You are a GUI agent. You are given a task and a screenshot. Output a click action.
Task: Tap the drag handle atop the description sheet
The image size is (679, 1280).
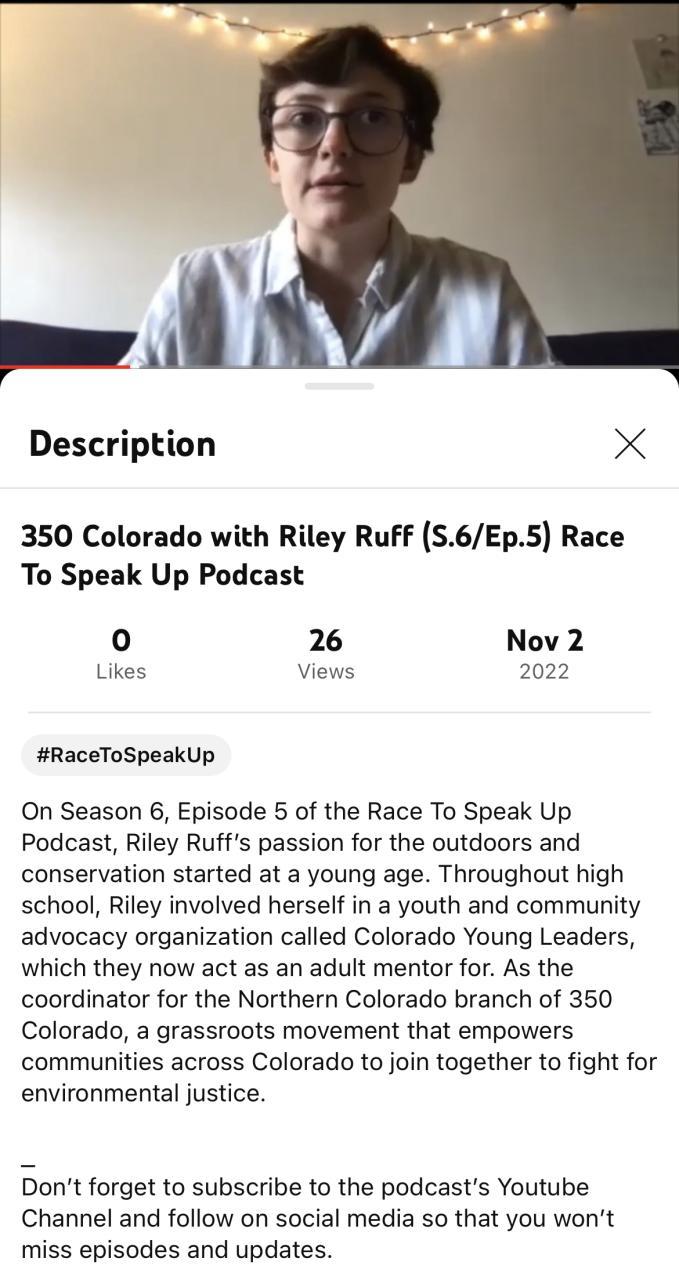(x=339, y=386)
